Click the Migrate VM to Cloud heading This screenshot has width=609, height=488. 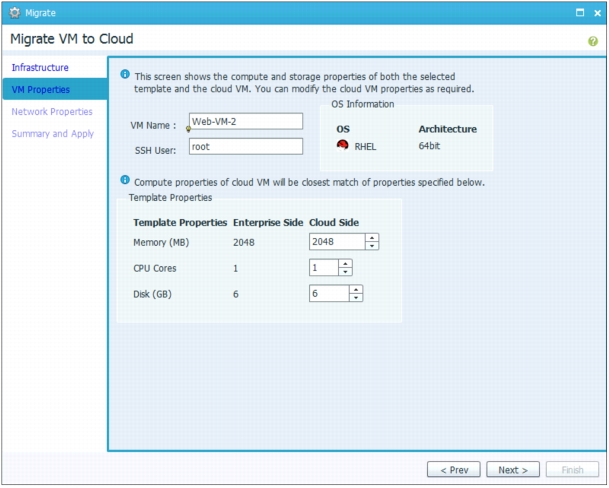[72, 39]
